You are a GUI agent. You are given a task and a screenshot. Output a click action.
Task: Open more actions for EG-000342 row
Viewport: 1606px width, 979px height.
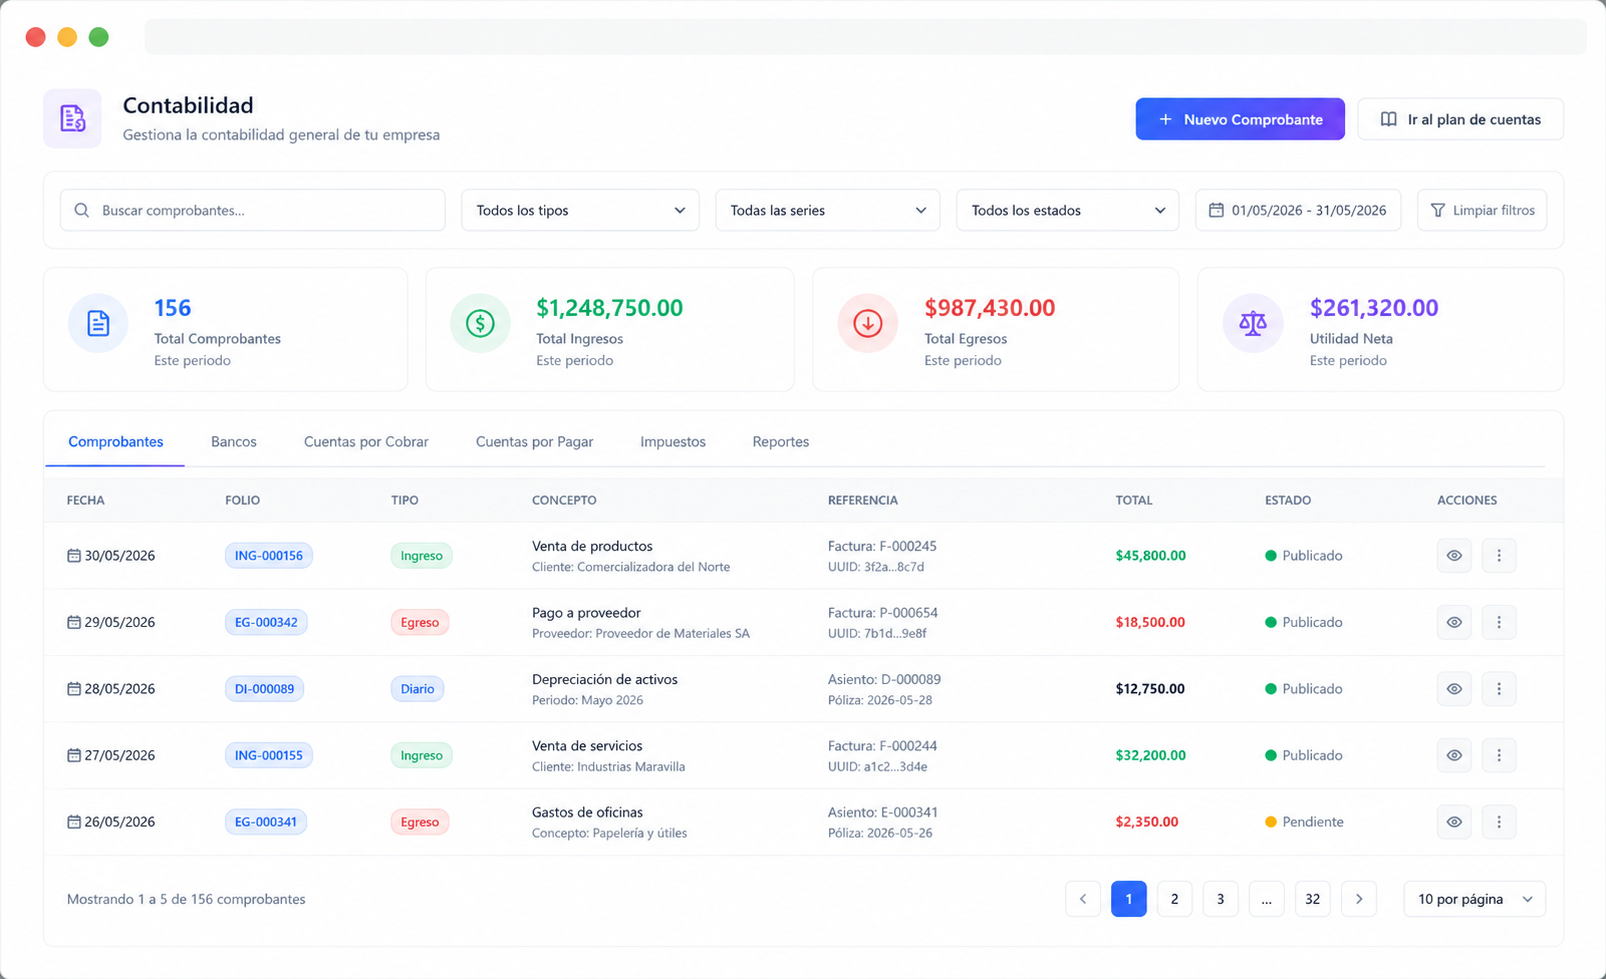tap(1498, 622)
